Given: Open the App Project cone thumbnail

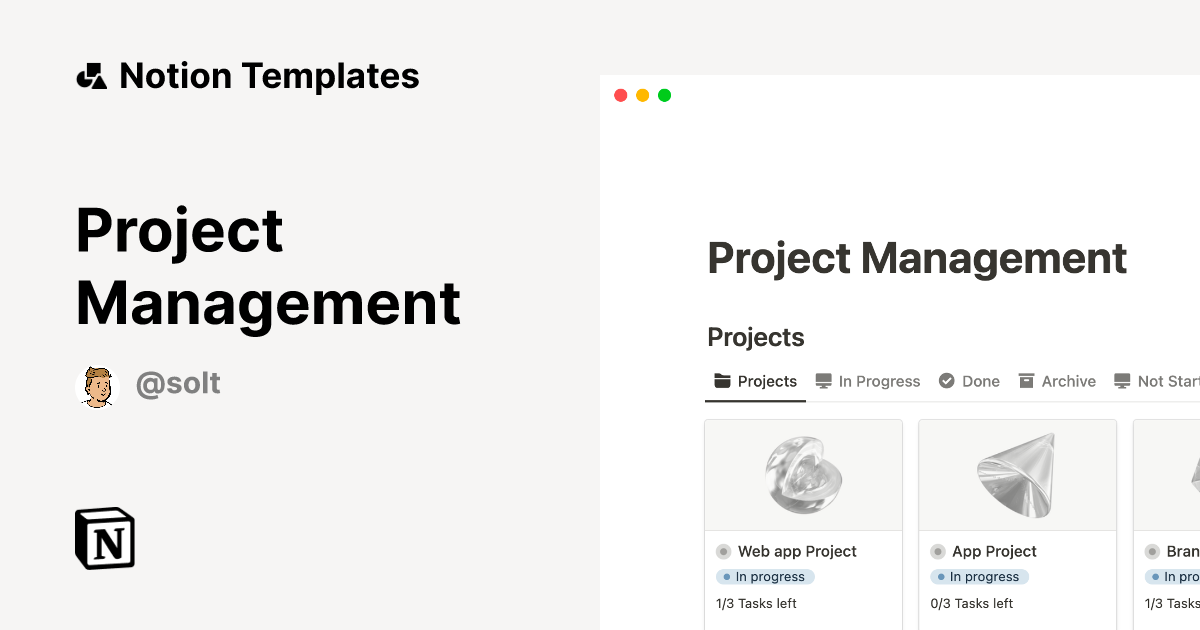Looking at the screenshot, I should (1017, 474).
